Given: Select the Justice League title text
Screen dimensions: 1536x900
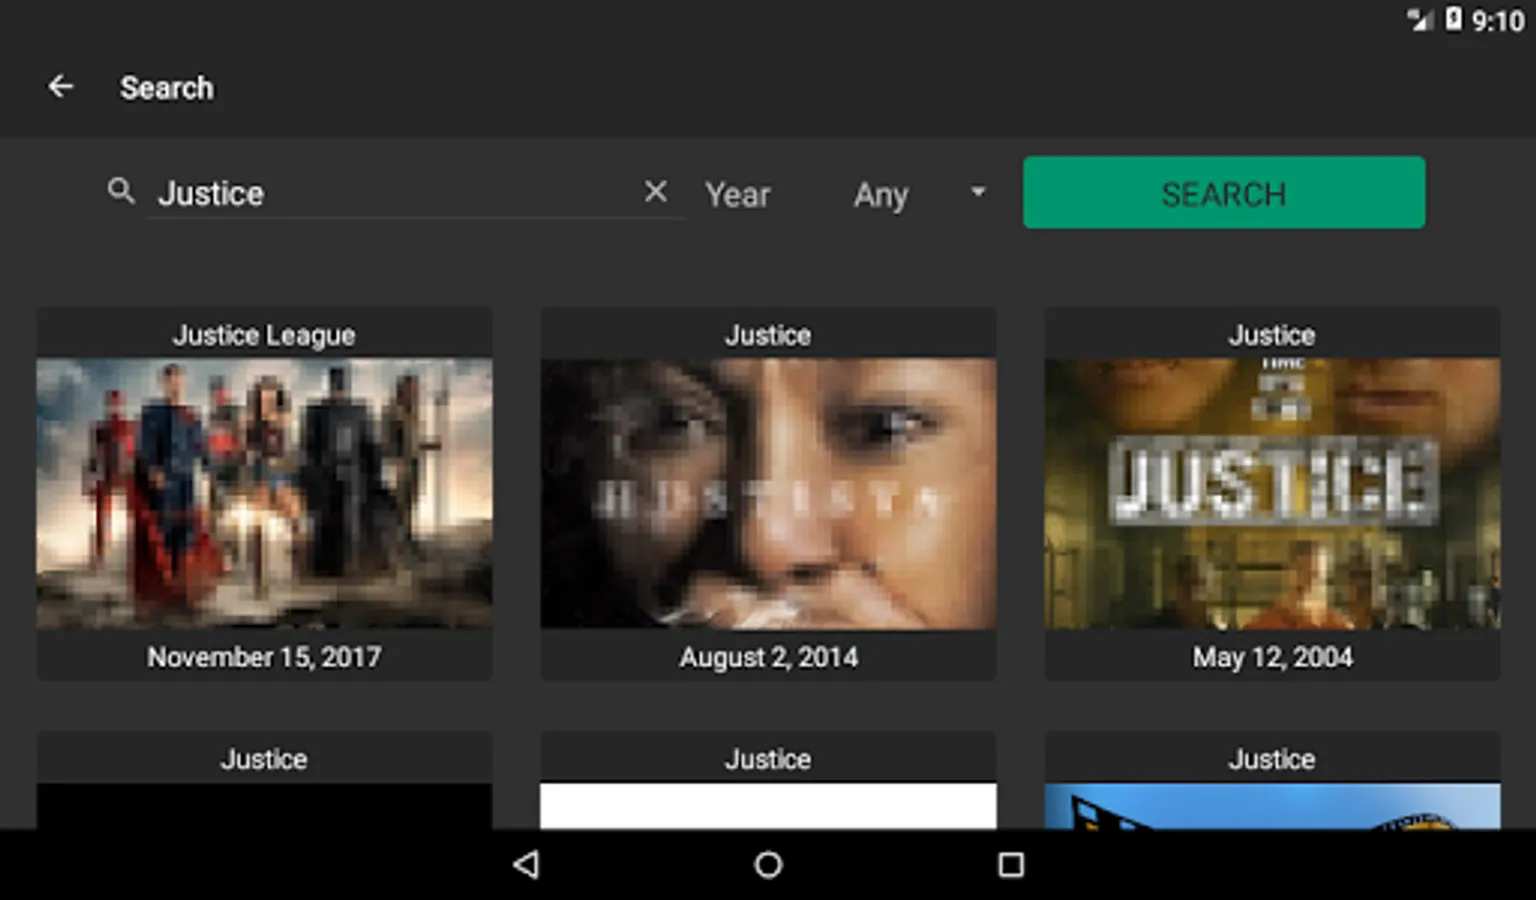Looking at the screenshot, I should tap(264, 335).
